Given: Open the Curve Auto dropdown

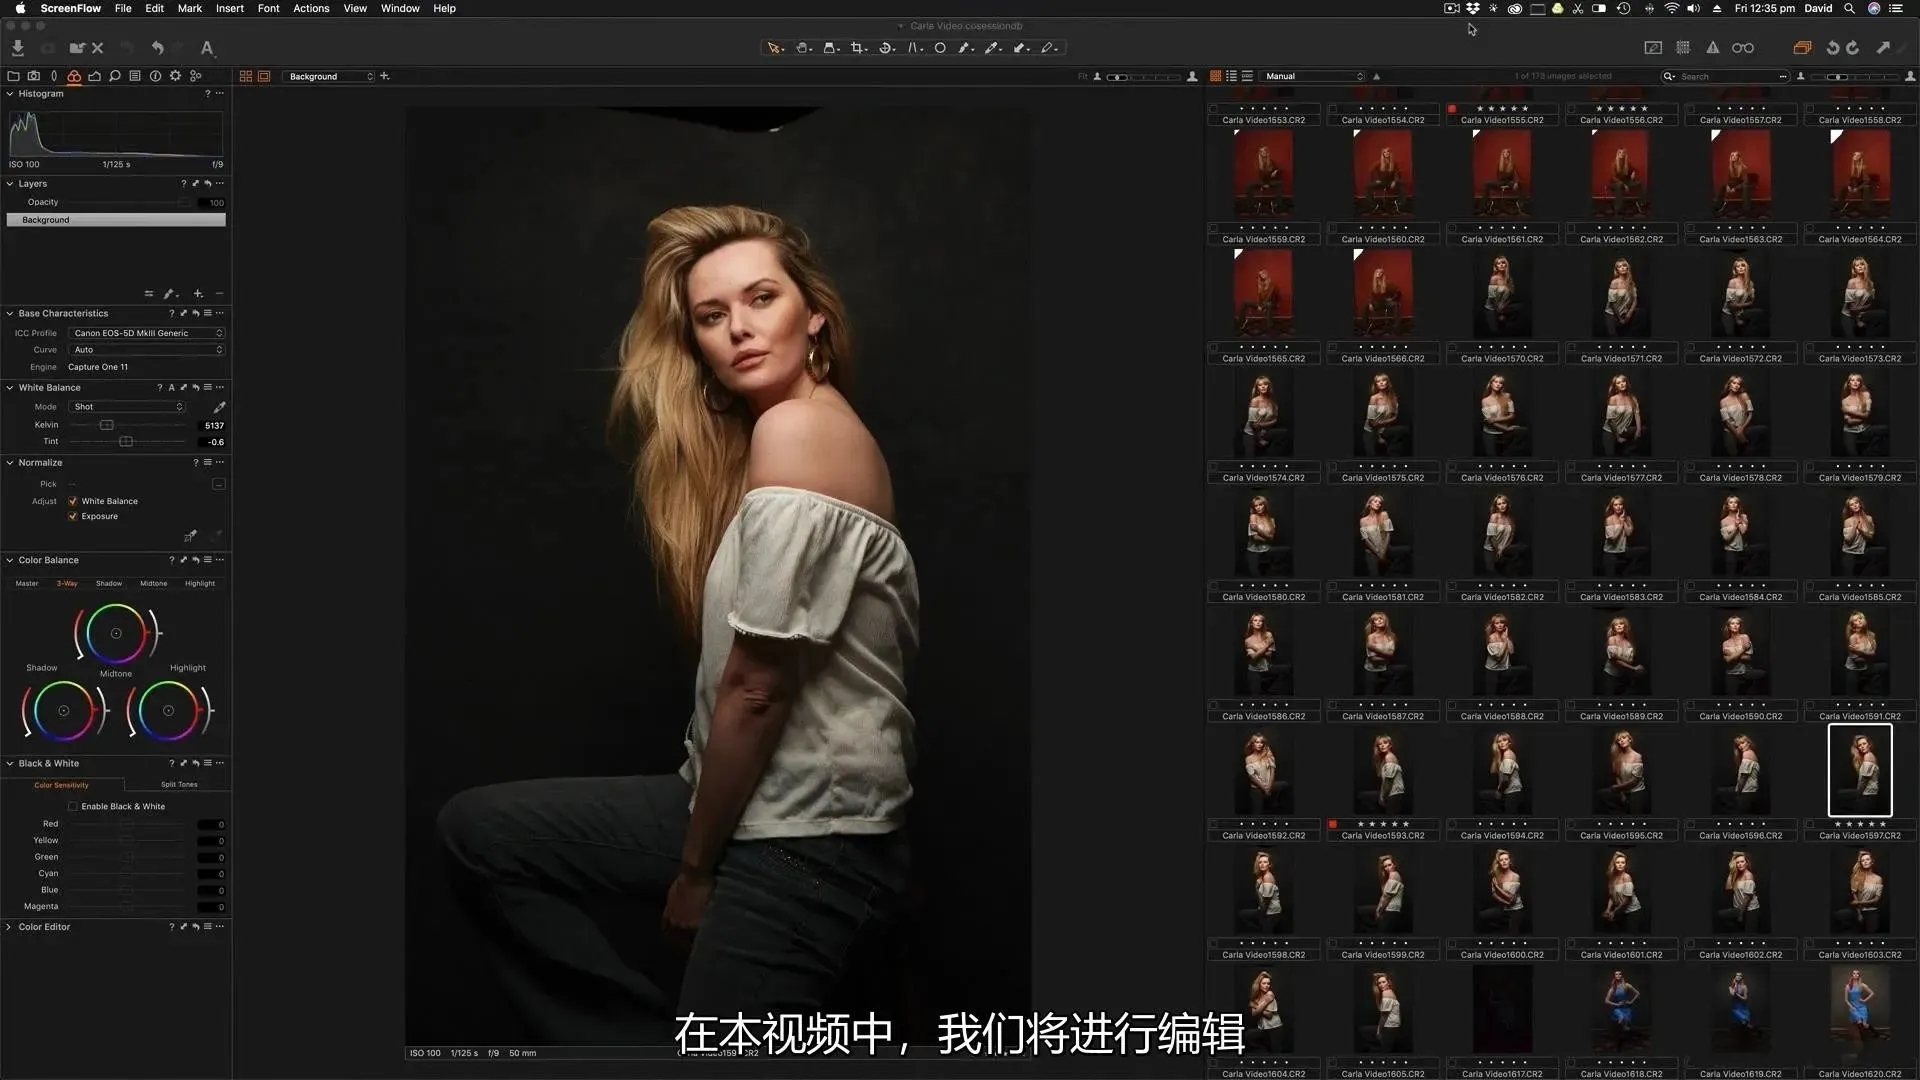Looking at the screenshot, I should pyautogui.click(x=147, y=350).
